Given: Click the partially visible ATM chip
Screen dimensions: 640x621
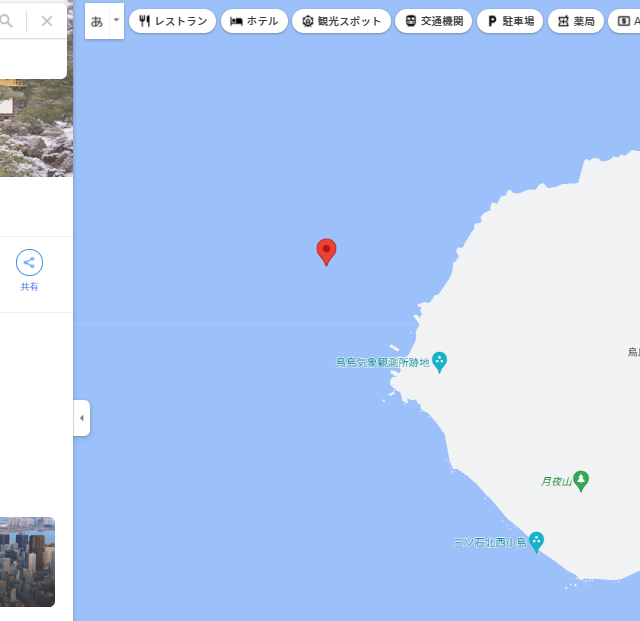Looking at the screenshot, I should [624, 21].
